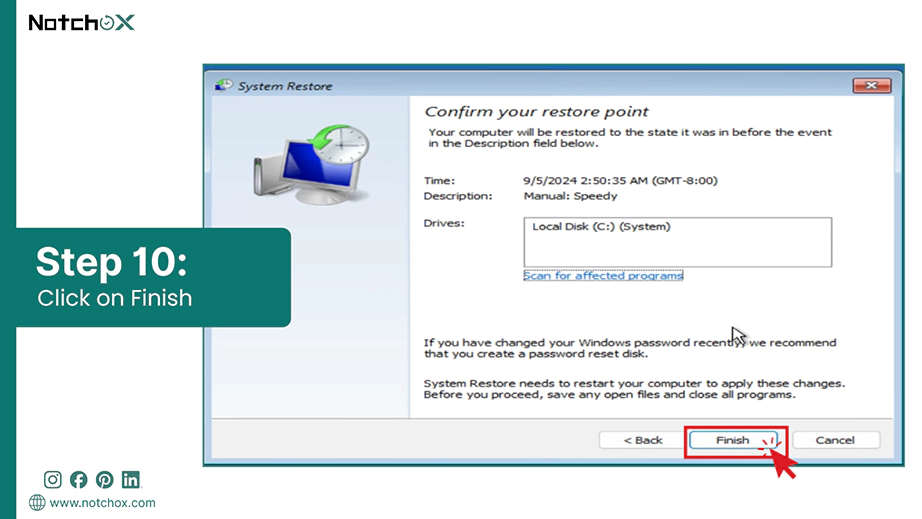This screenshot has width=922, height=519.
Task: Click the Instagram icon
Action: click(52, 480)
